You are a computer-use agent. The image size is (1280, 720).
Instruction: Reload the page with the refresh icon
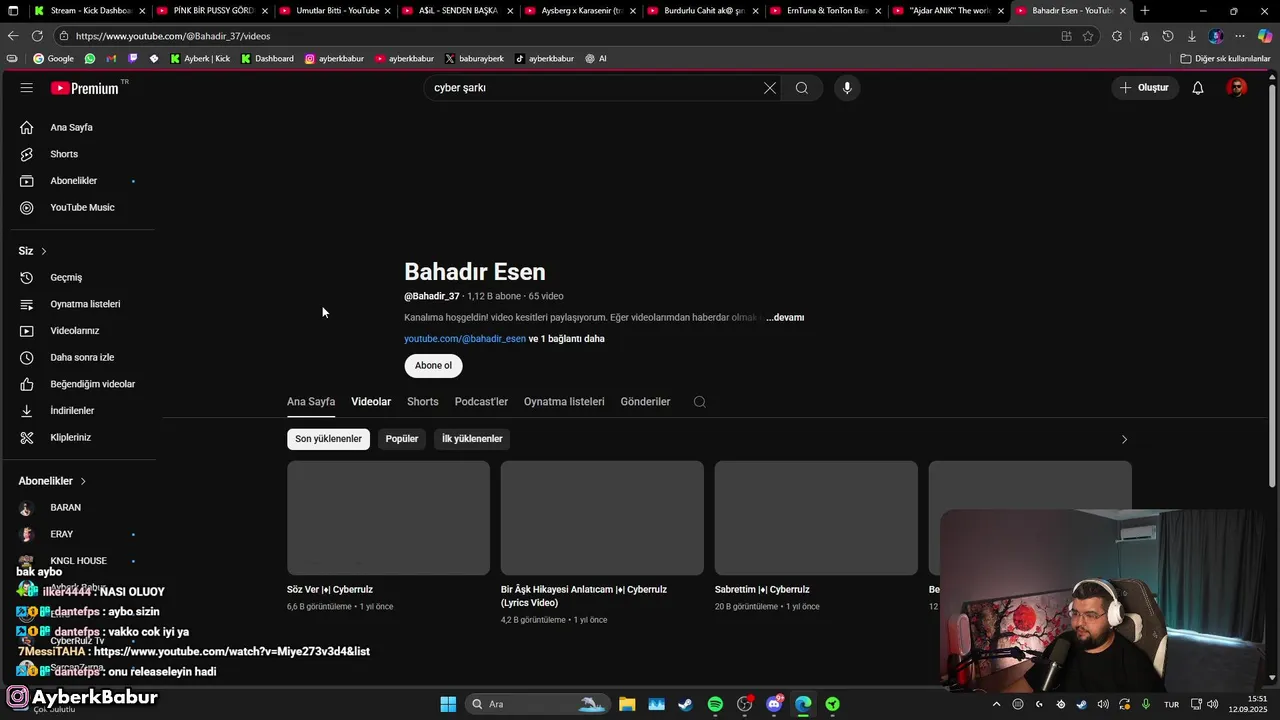coord(37,36)
